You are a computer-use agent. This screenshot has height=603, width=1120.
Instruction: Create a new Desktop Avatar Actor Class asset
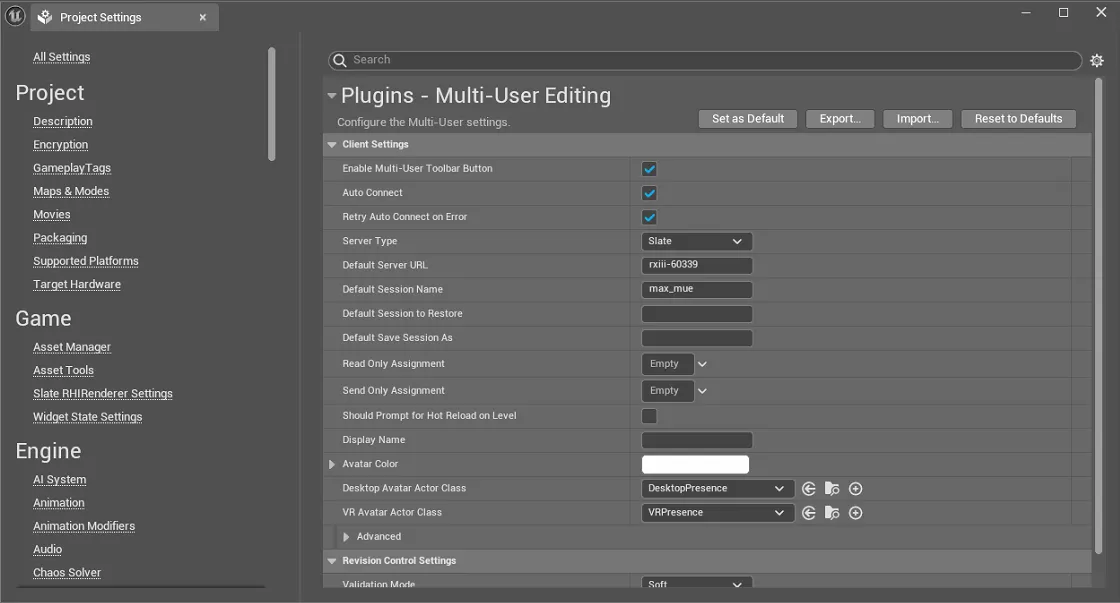point(855,488)
